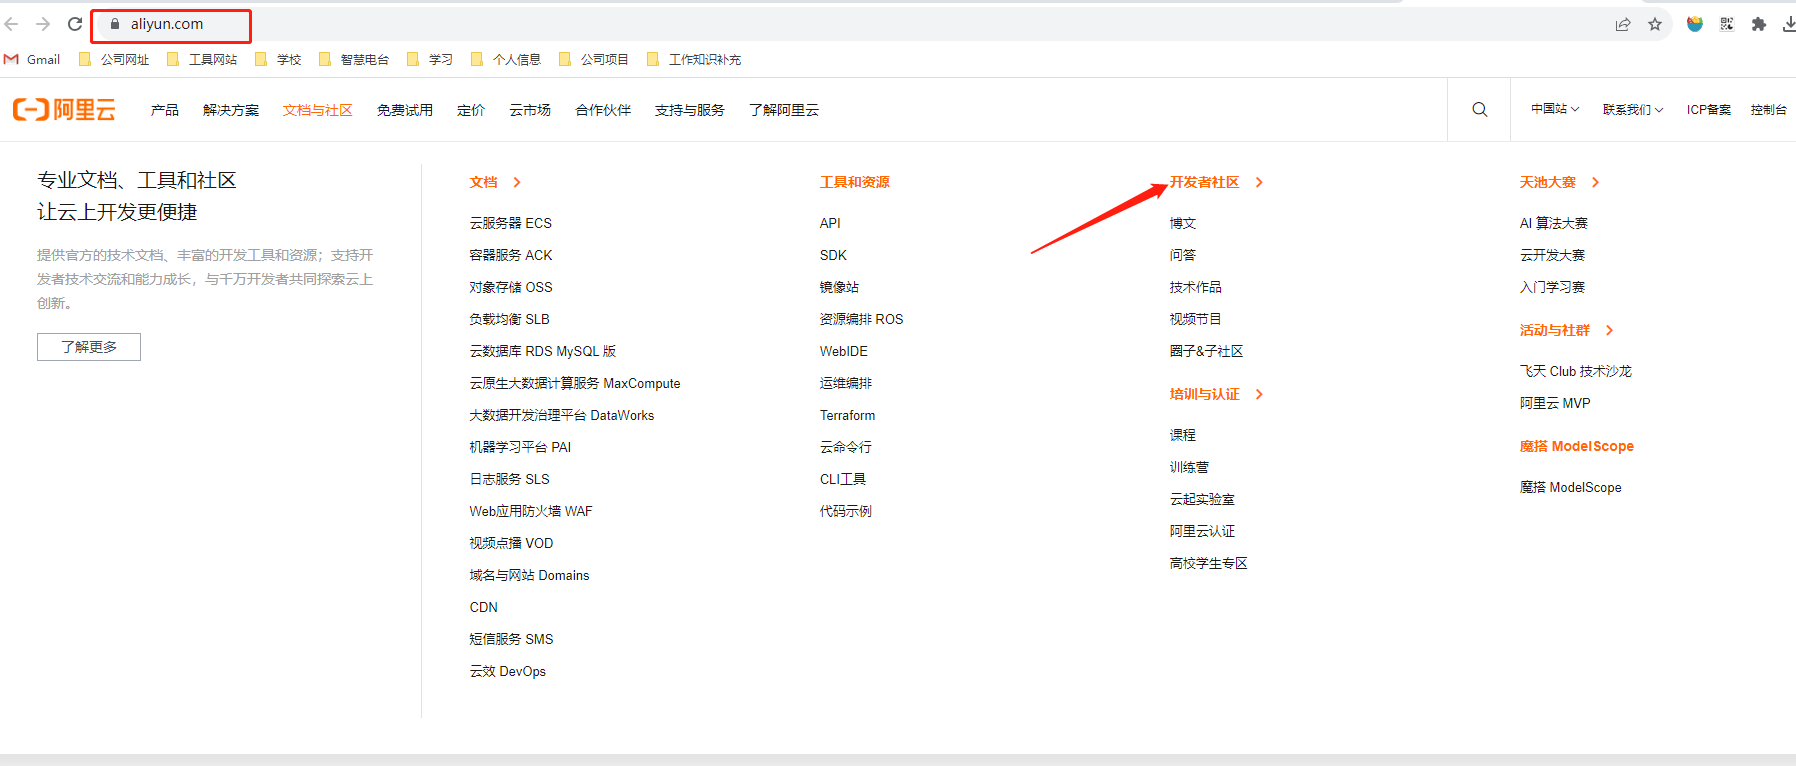Viewport: 1796px width, 766px height.
Task: Open 负载均衡 SLB docs
Action: pos(510,319)
